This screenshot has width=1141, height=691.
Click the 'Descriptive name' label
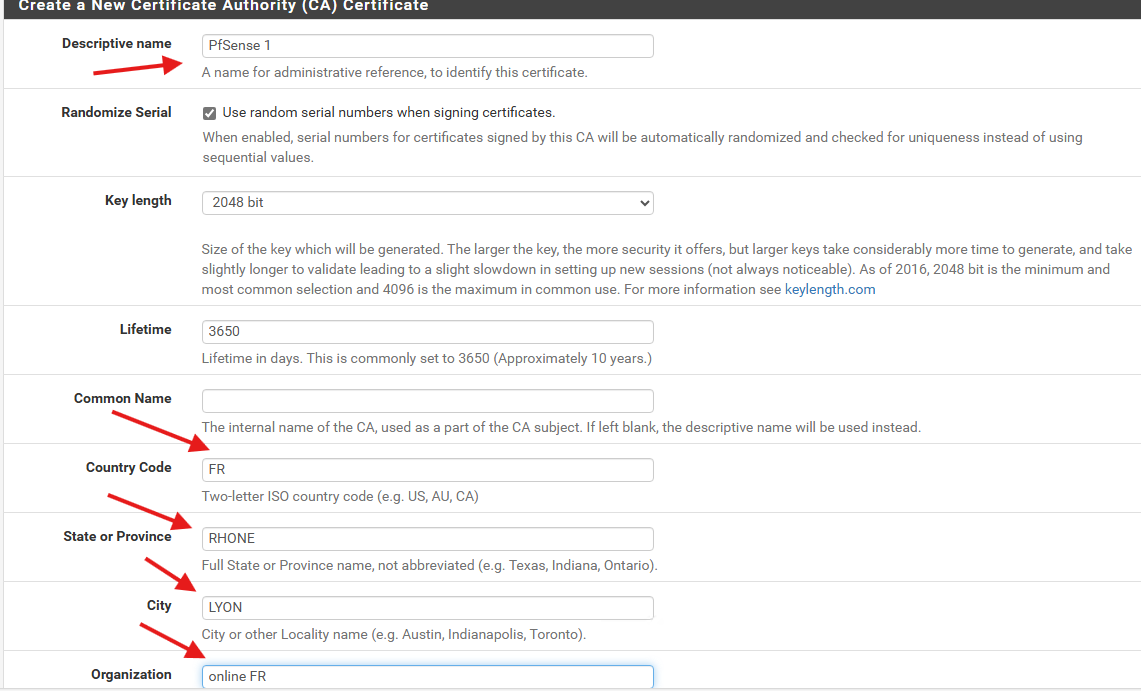tap(116, 44)
